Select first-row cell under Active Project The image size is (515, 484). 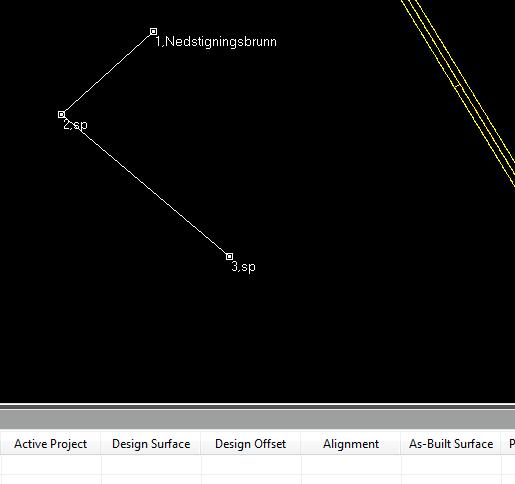[x=51, y=465]
